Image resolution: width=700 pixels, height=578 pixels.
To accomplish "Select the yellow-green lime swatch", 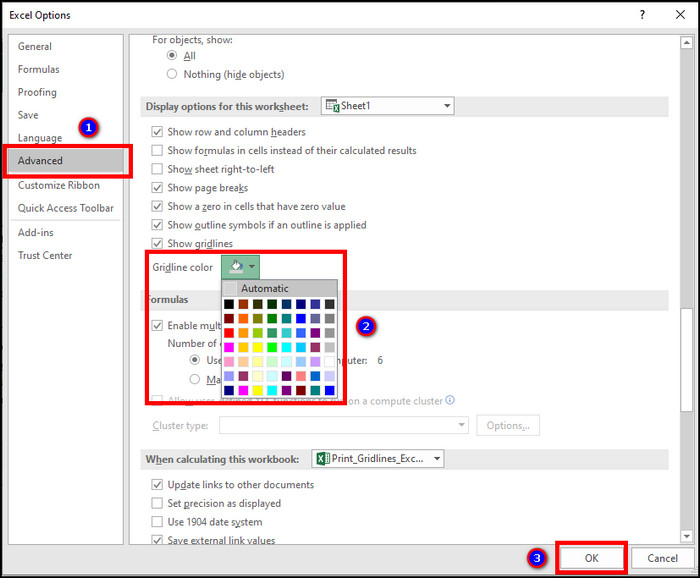I will (x=258, y=333).
